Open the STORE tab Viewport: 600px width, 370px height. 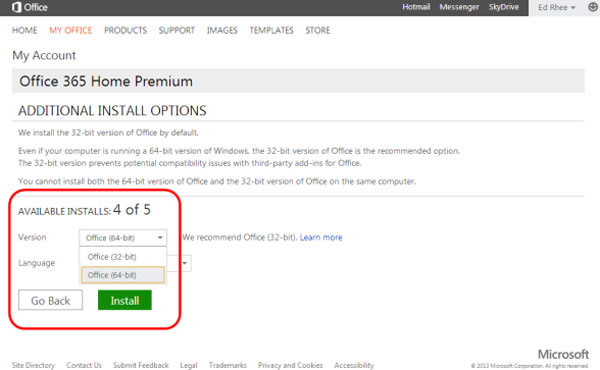pos(318,30)
